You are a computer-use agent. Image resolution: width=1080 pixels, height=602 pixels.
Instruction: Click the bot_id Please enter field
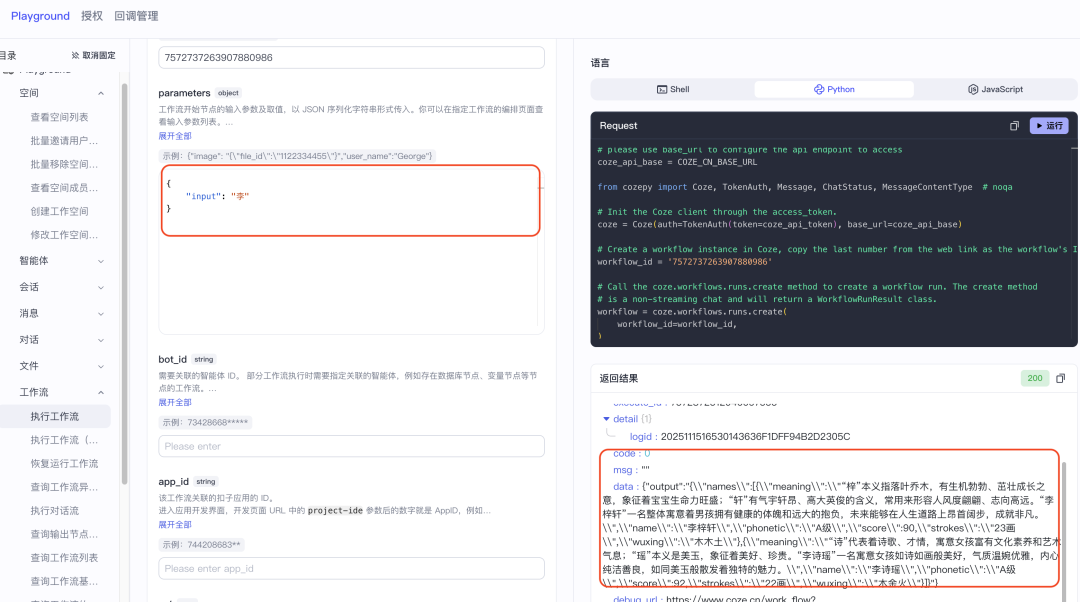click(351, 446)
